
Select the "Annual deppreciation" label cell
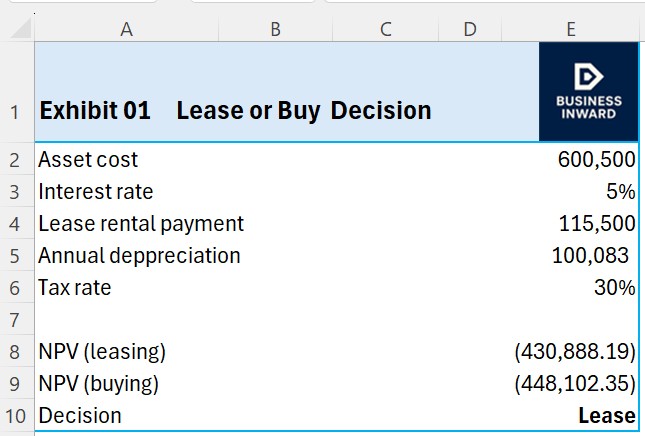(x=139, y=256)
